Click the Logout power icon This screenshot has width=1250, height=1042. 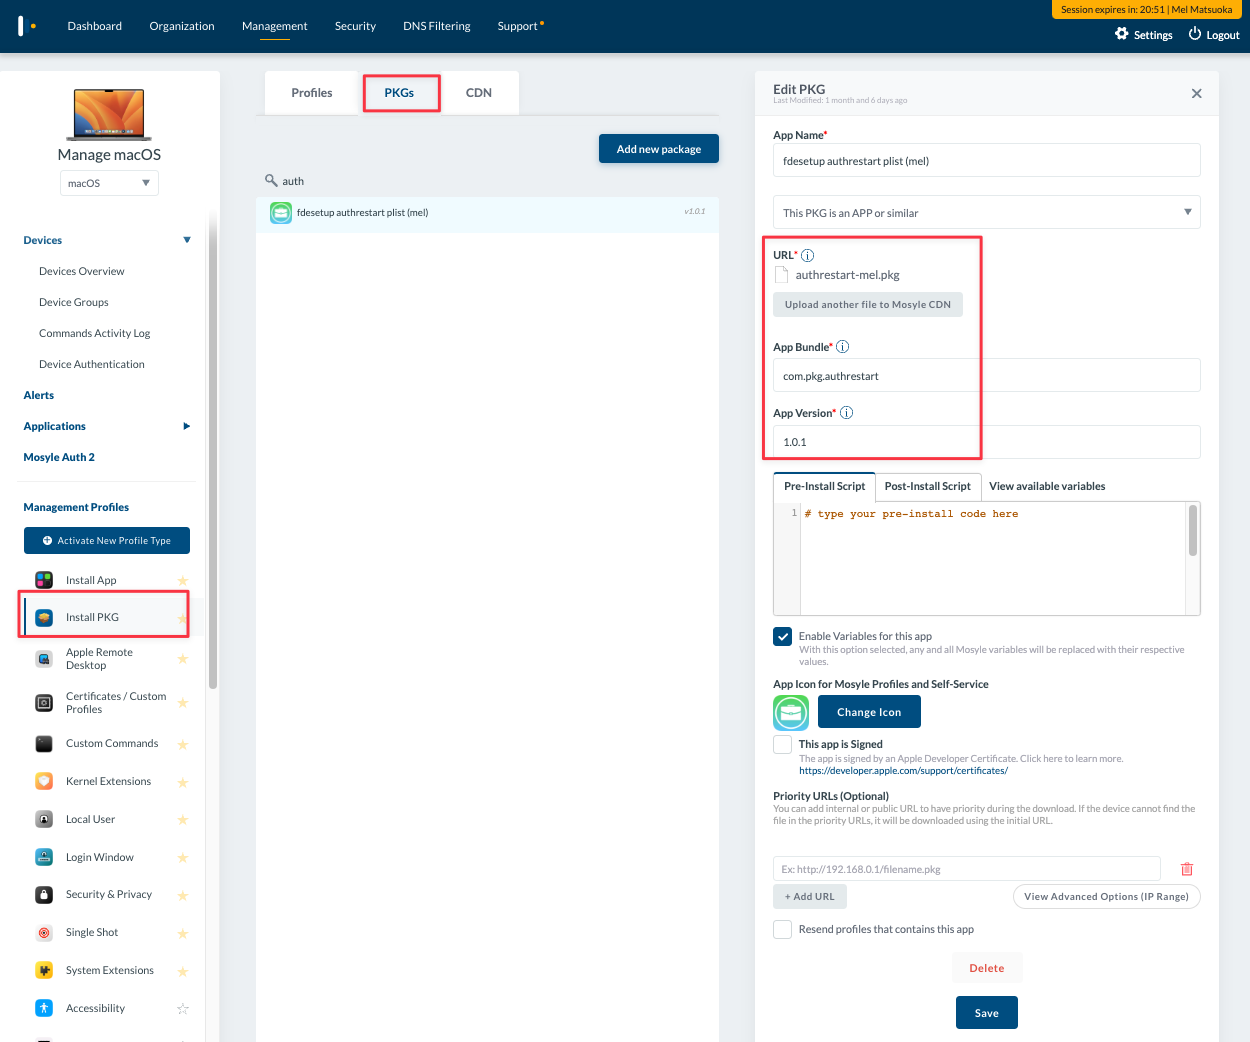click(x=1195, y=34)
